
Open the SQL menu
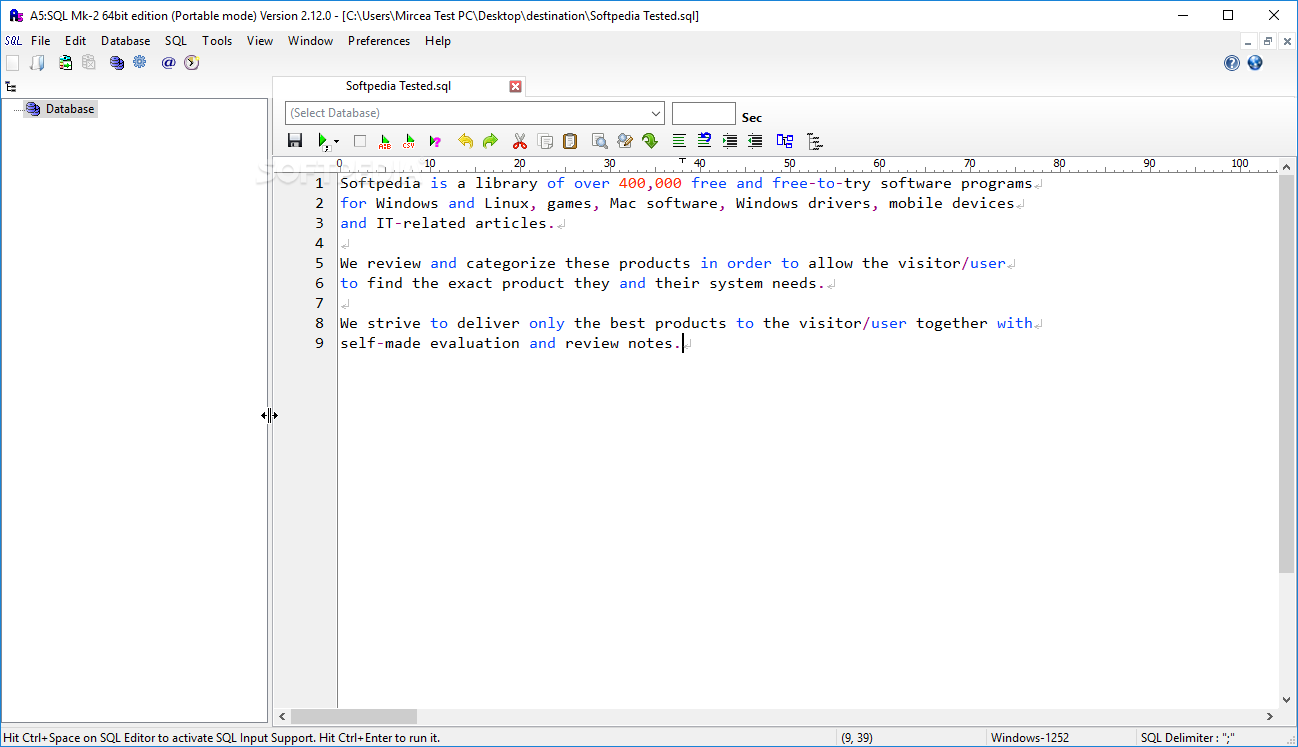[176, 41]
